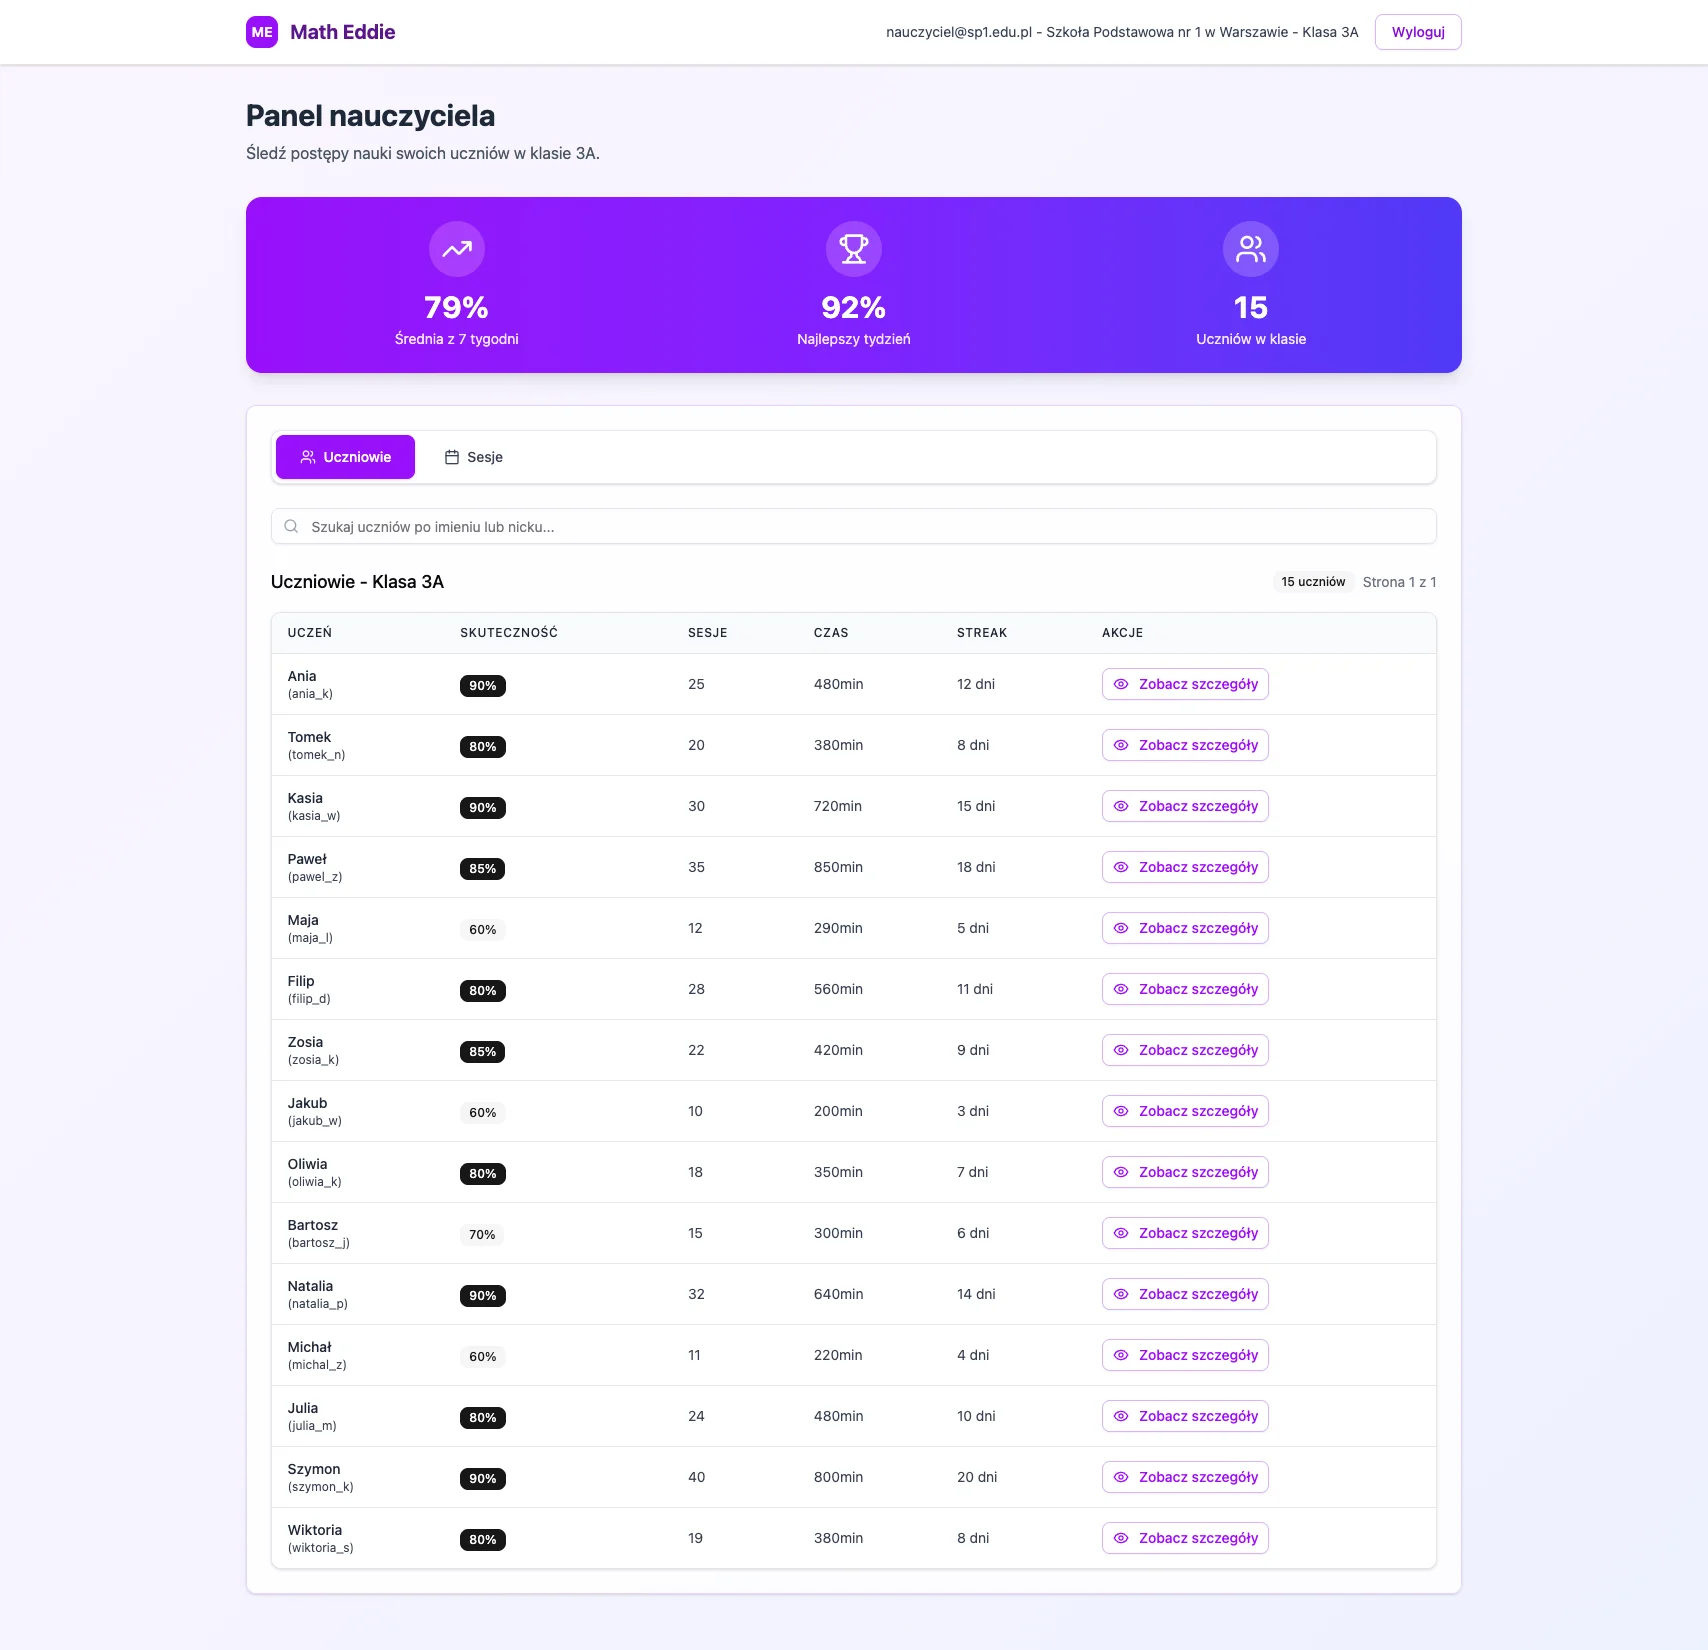Show details for student Kasia
Screen dimensions: 1708x1650
click(x=1184, y=806)
